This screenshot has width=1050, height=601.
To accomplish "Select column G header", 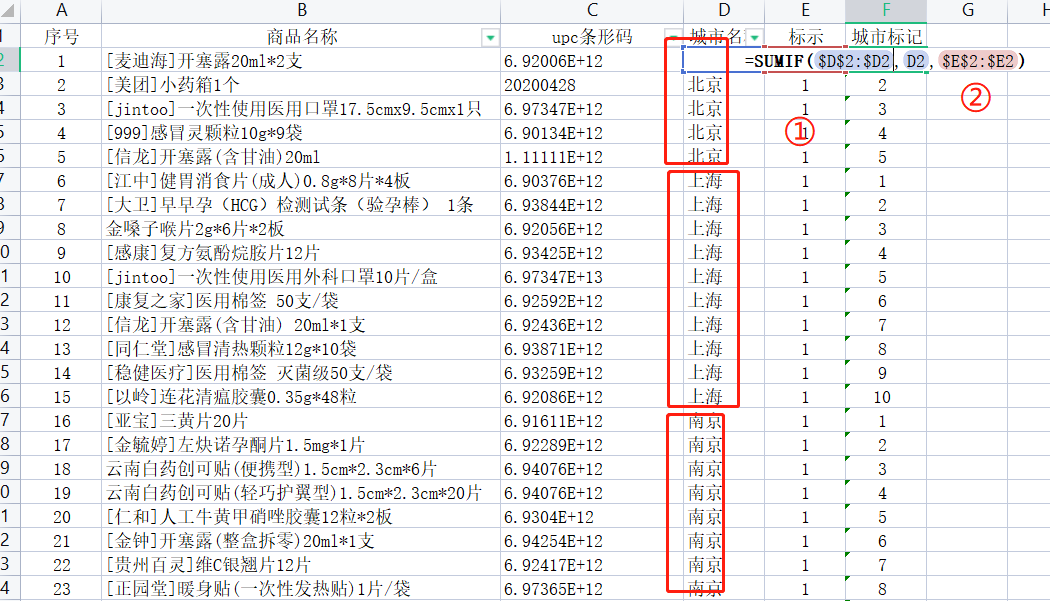I will coord(968,10).
